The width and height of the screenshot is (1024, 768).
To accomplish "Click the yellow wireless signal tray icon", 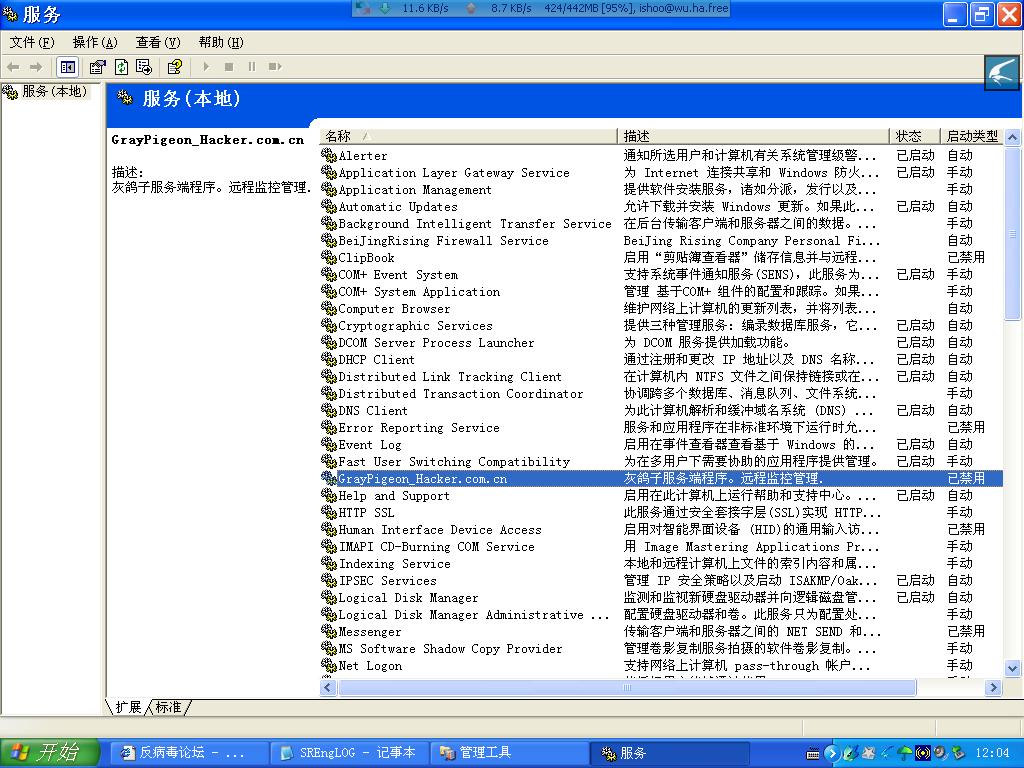I will 923,753.
